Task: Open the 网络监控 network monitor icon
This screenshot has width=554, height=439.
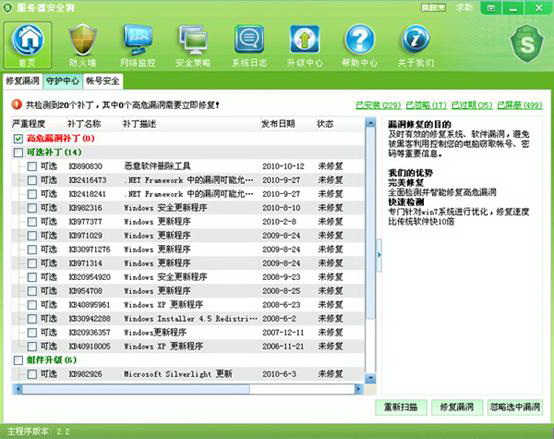Action: 138,45
